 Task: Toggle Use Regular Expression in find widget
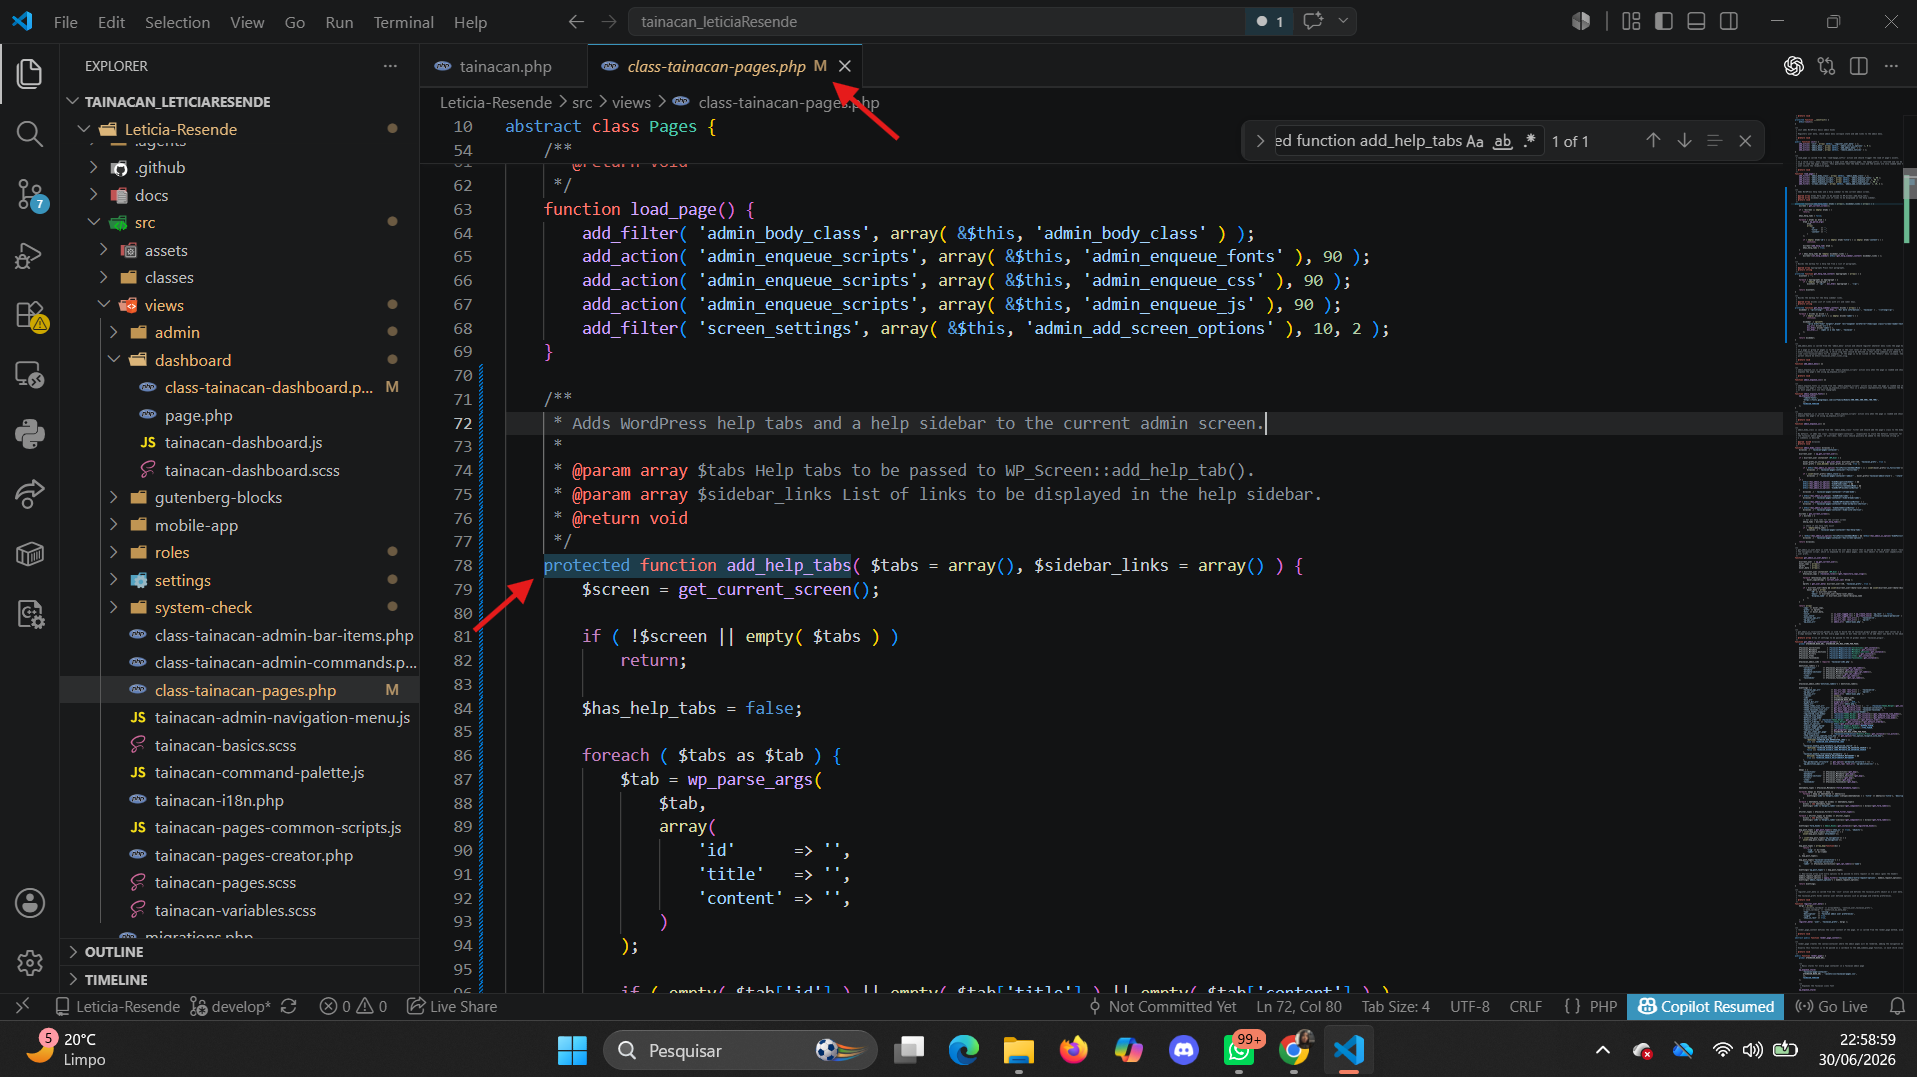coord(1529,141)
